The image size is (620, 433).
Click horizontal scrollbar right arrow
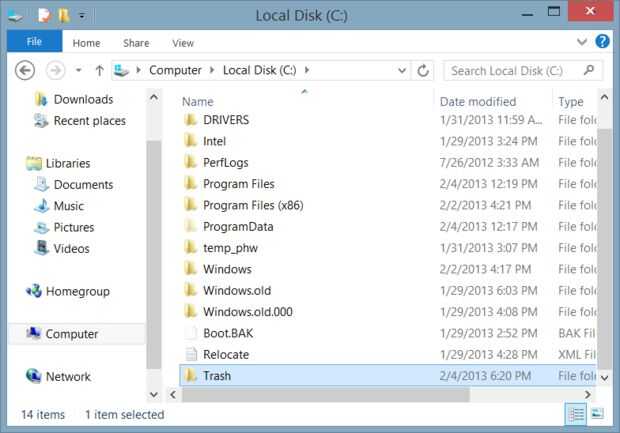[x=588, y=394]
